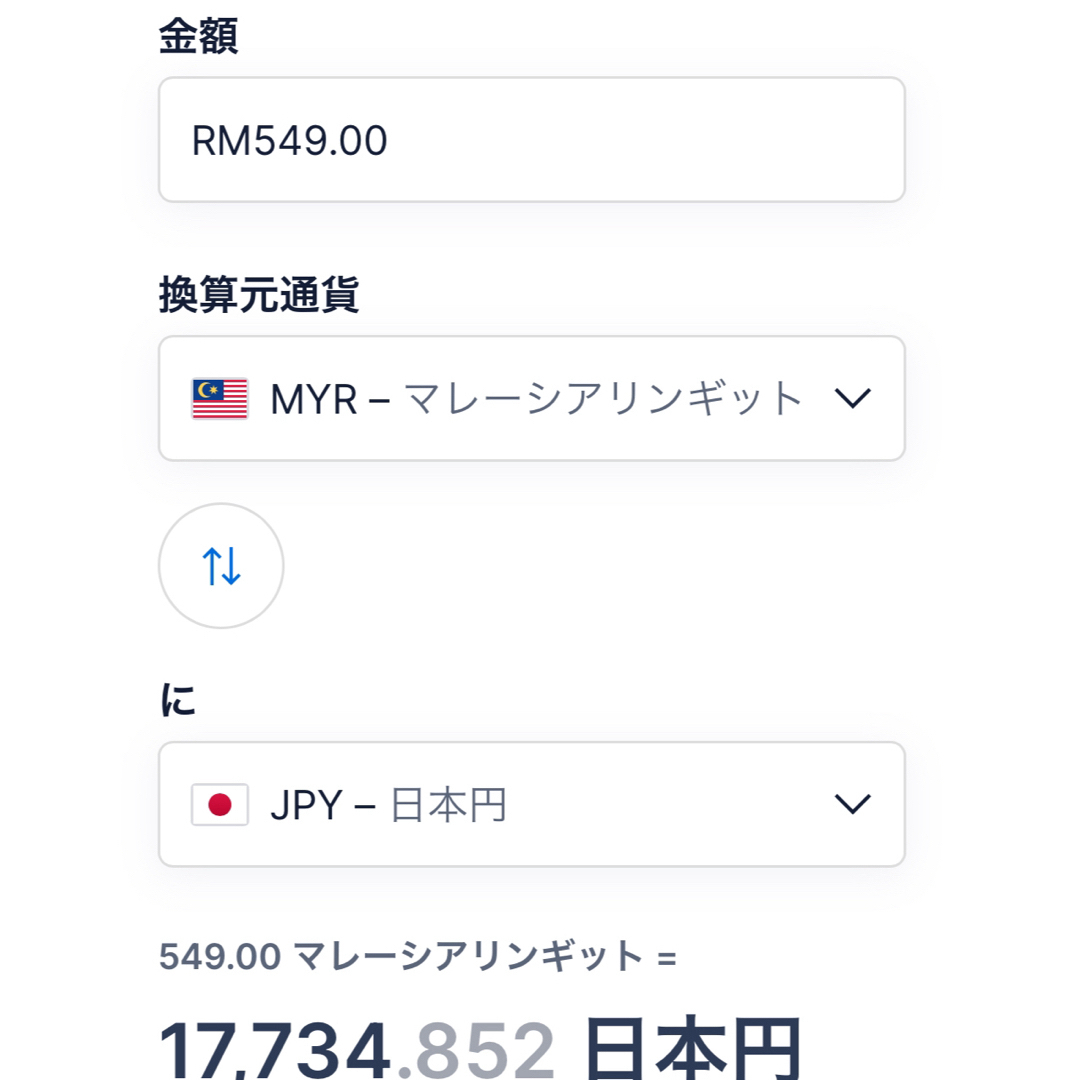Viewport: 1080px width, 1080px height.
Task: Click the Japanese flag icon
Action: coord(220,804)
